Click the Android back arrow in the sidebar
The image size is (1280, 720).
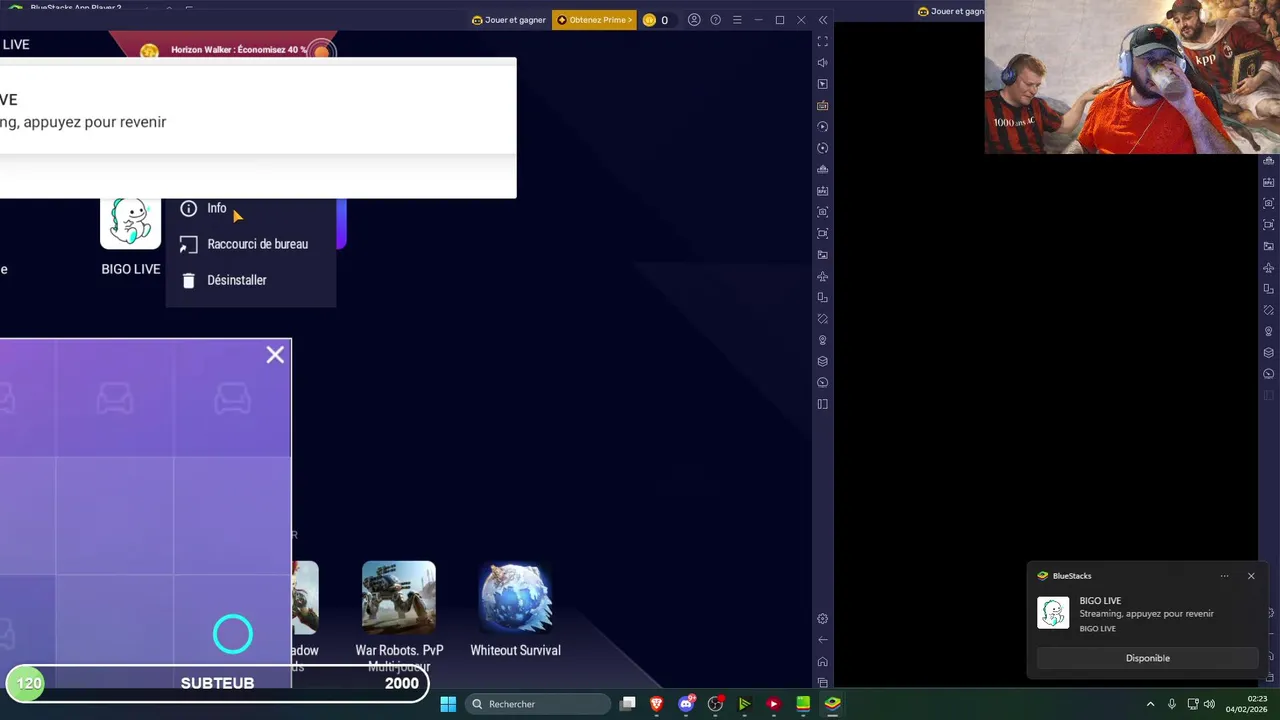click(x=822, y=640)
